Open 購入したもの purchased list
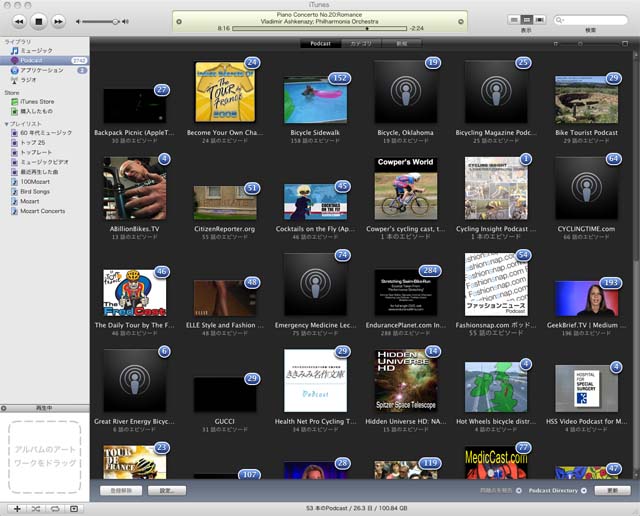The image size is (640, 516). (x=45, y=111)
